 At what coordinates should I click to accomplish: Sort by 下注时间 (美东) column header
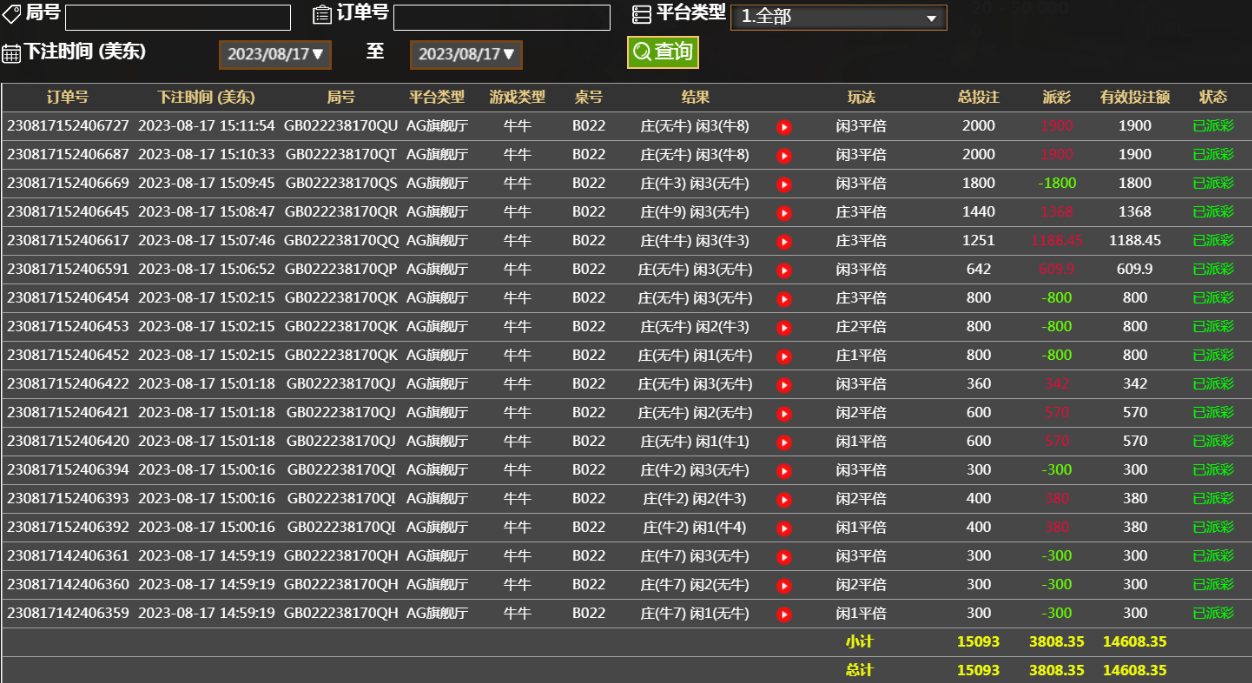pyautogui.click(x=206, y=97)
